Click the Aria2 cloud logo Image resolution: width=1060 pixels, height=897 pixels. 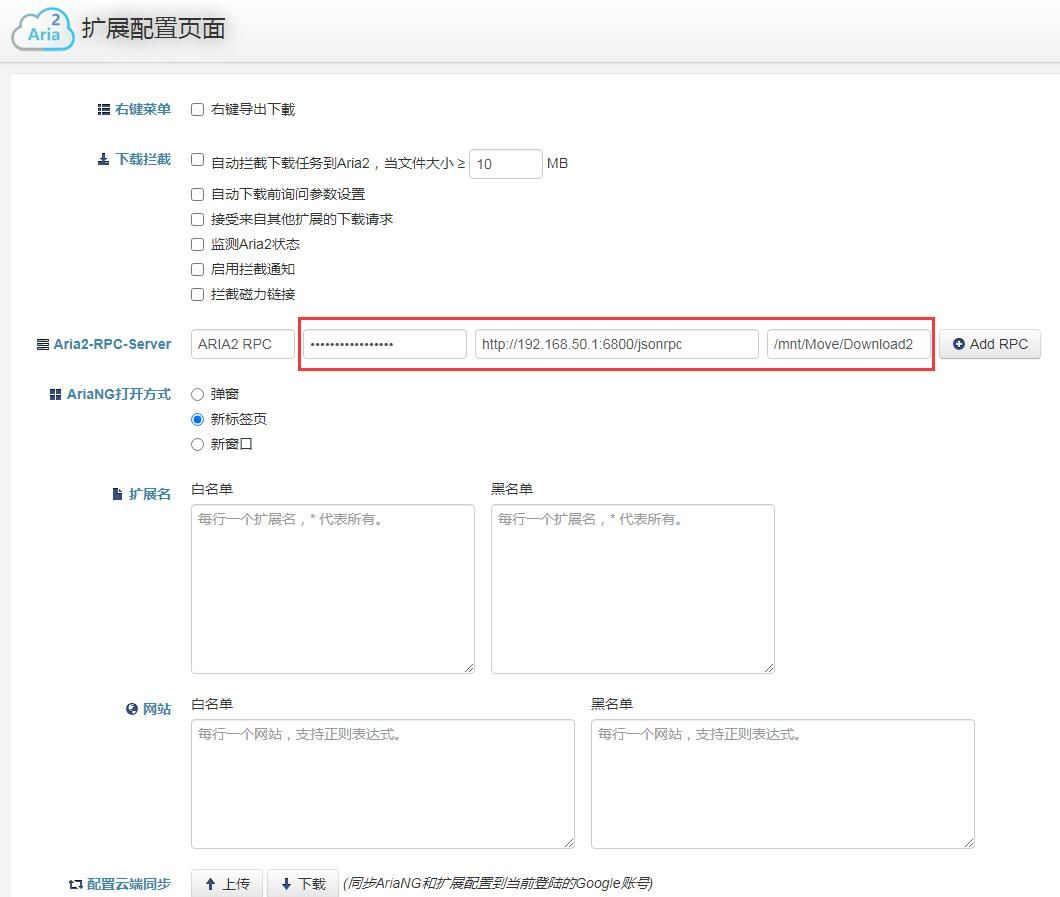click(x=42, y=28)
